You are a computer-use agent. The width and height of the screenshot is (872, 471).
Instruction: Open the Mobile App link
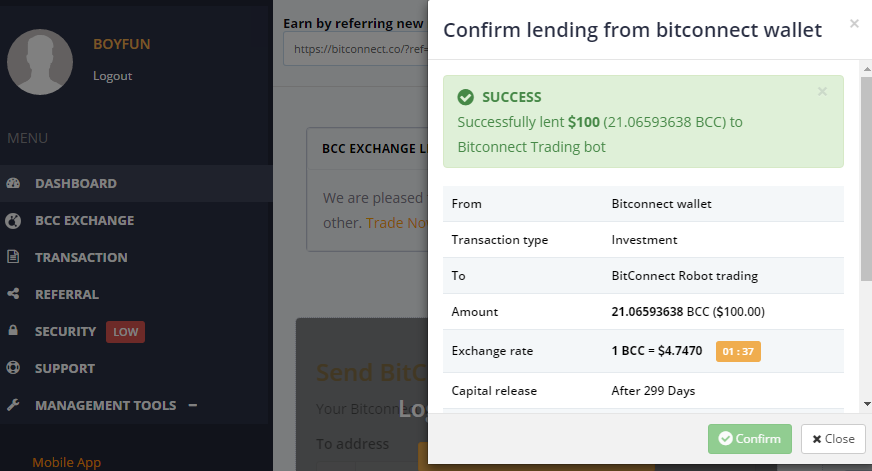tap(66, 462)
